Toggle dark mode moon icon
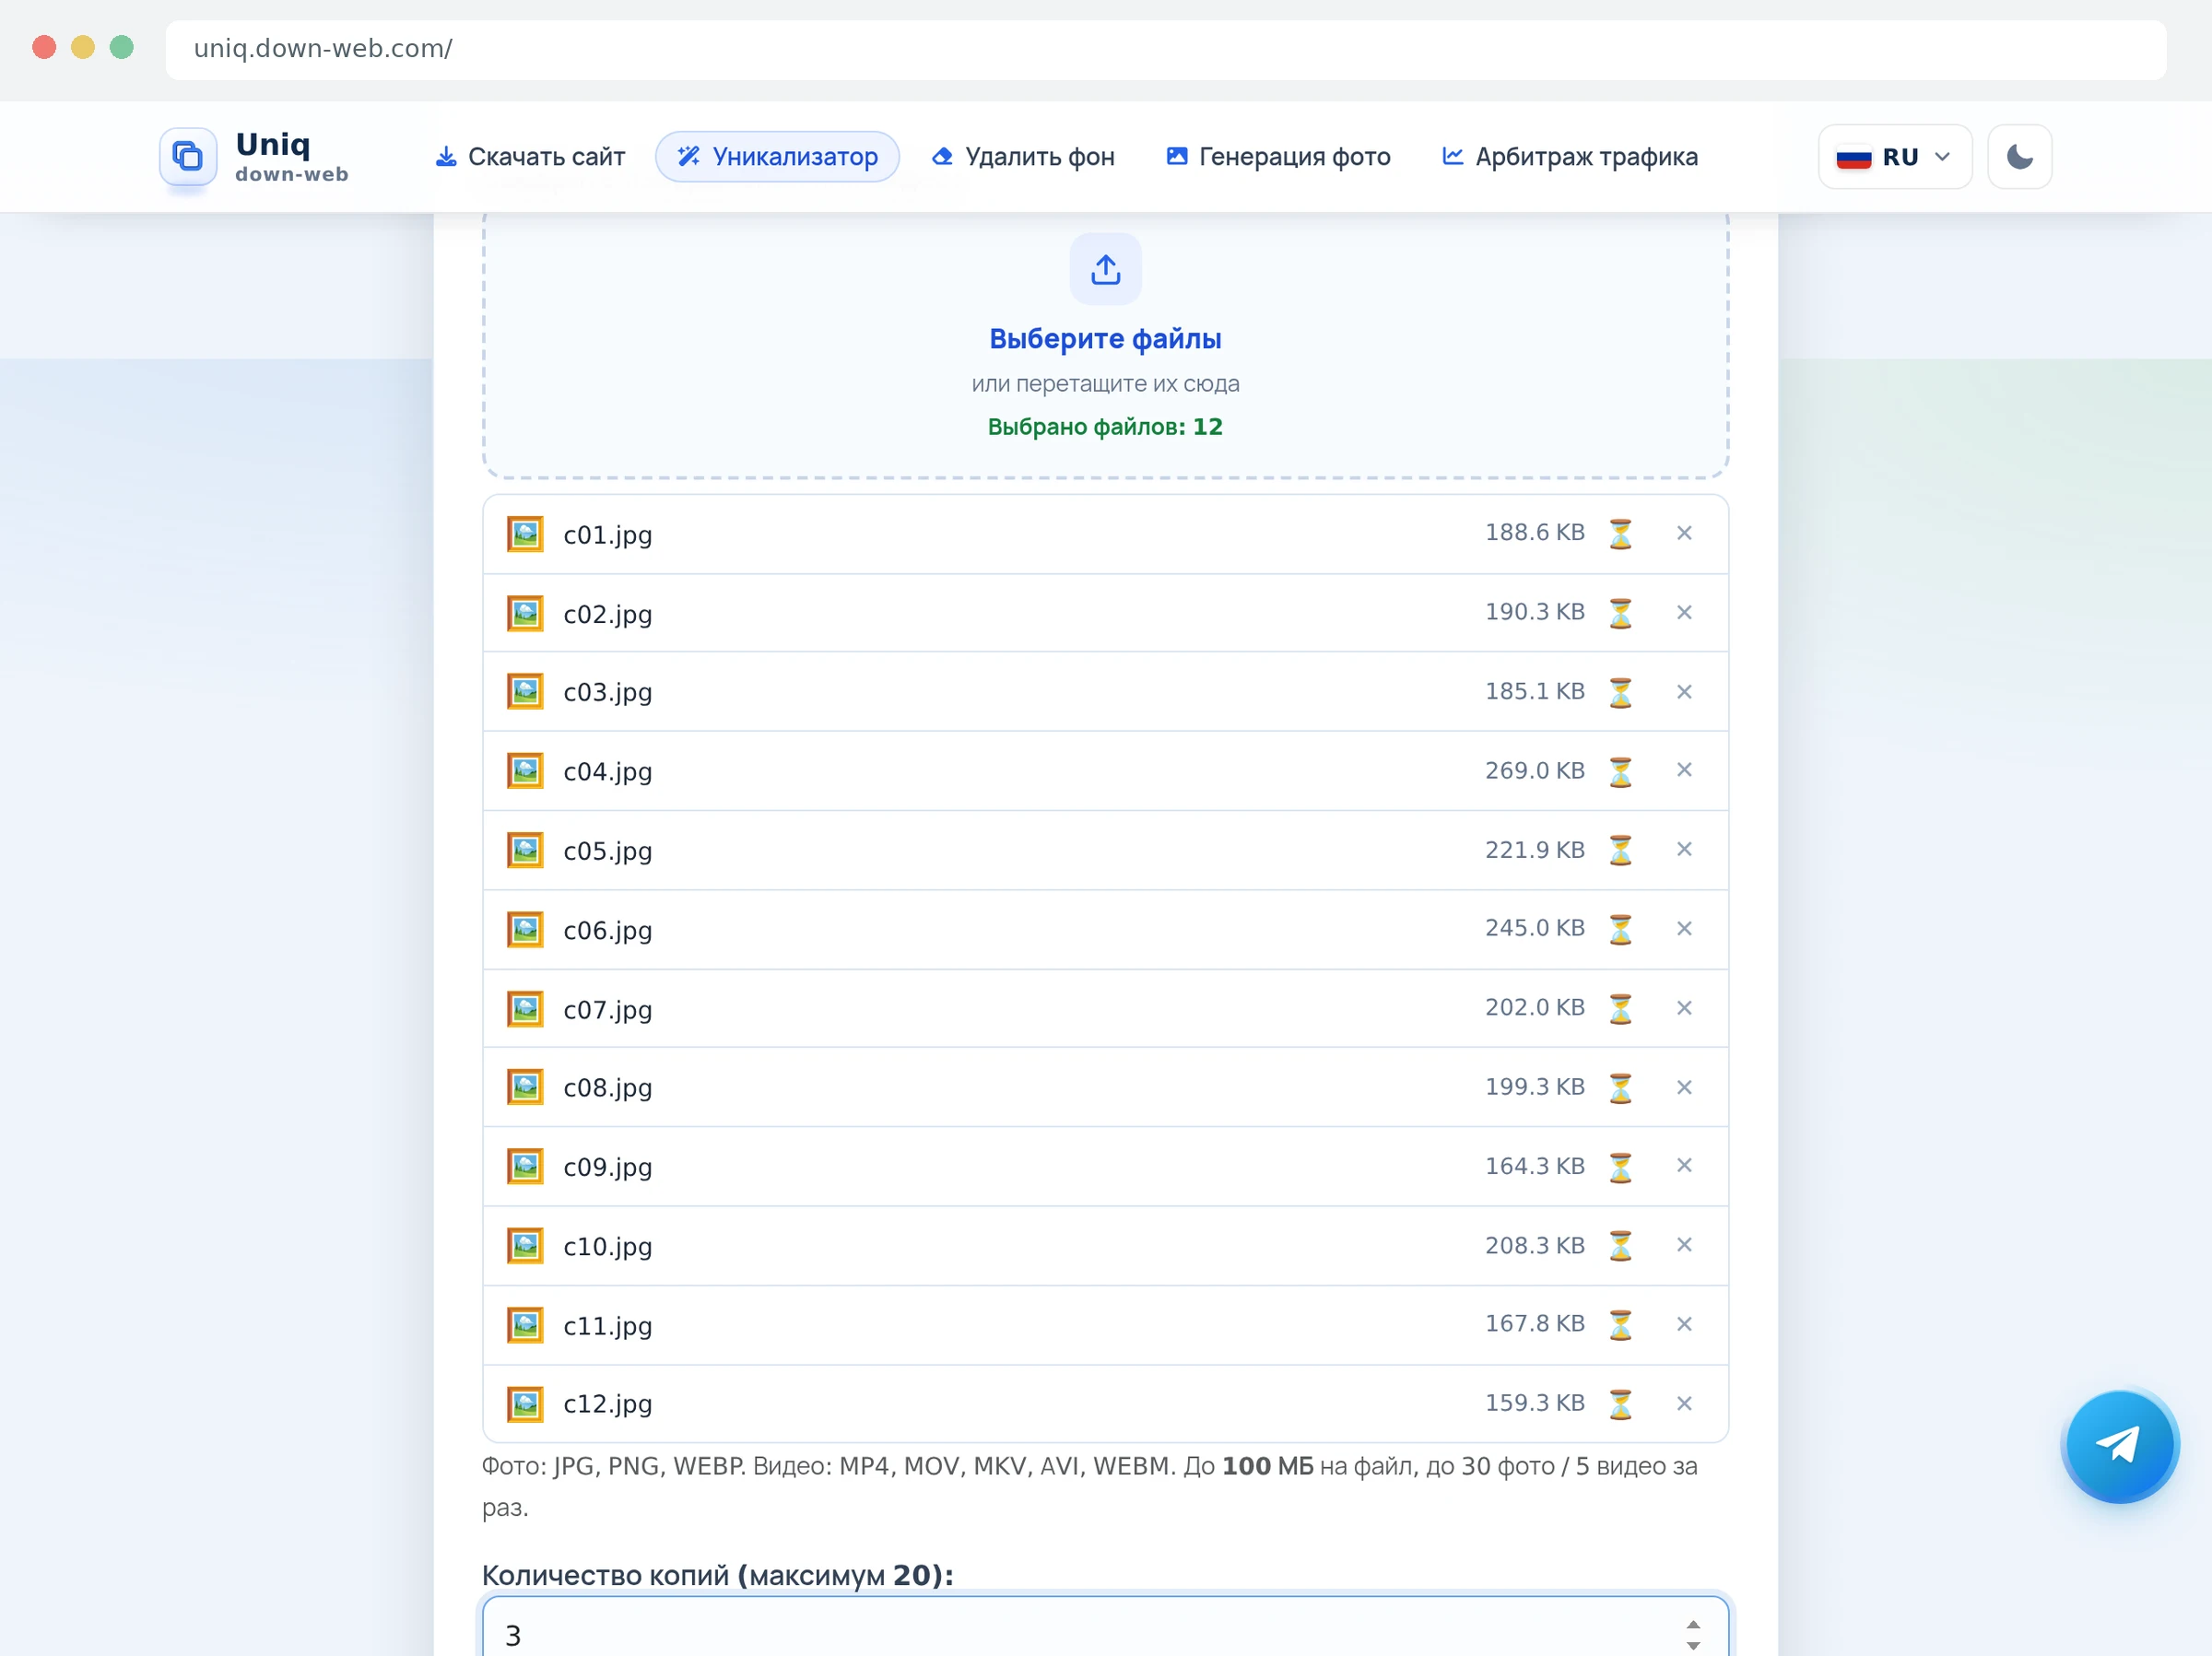Screen dimensions: 2212x1656 click(2019, 157)
